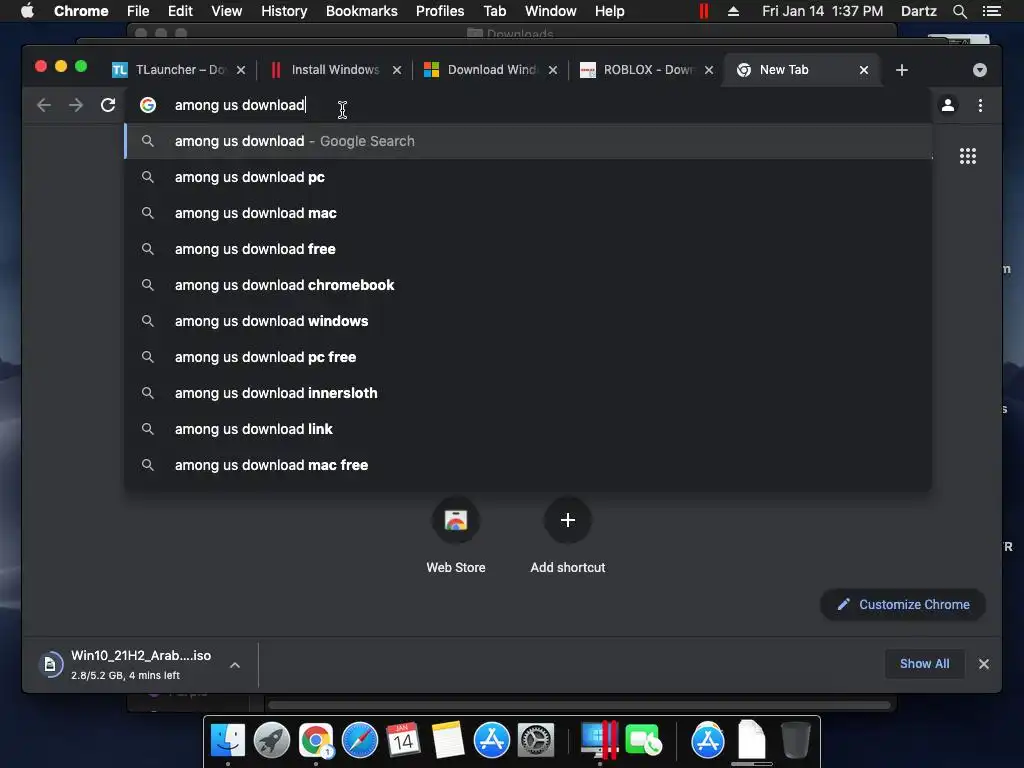Select 'among us download free' suggestion
This screenshot has height=768, width=1024.
point(528,249)
